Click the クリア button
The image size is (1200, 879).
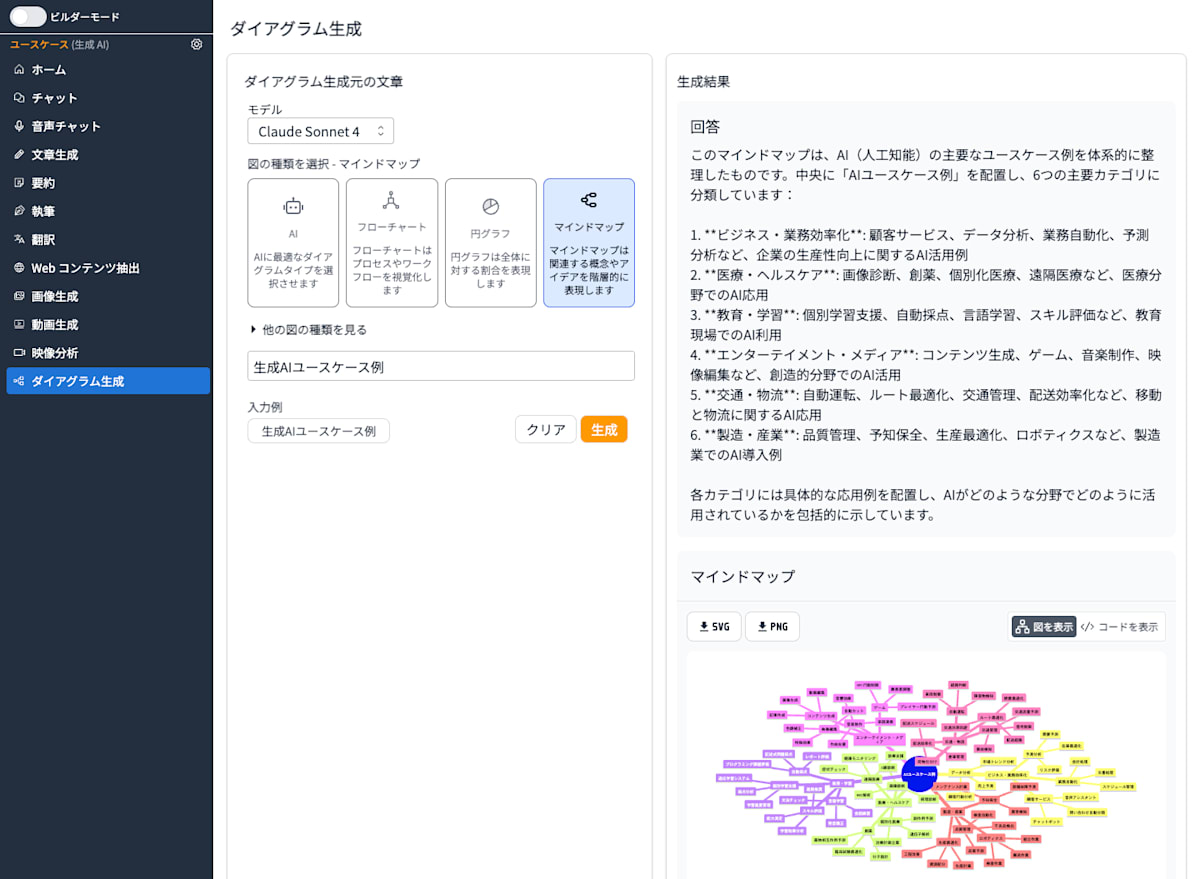[546, 429]
